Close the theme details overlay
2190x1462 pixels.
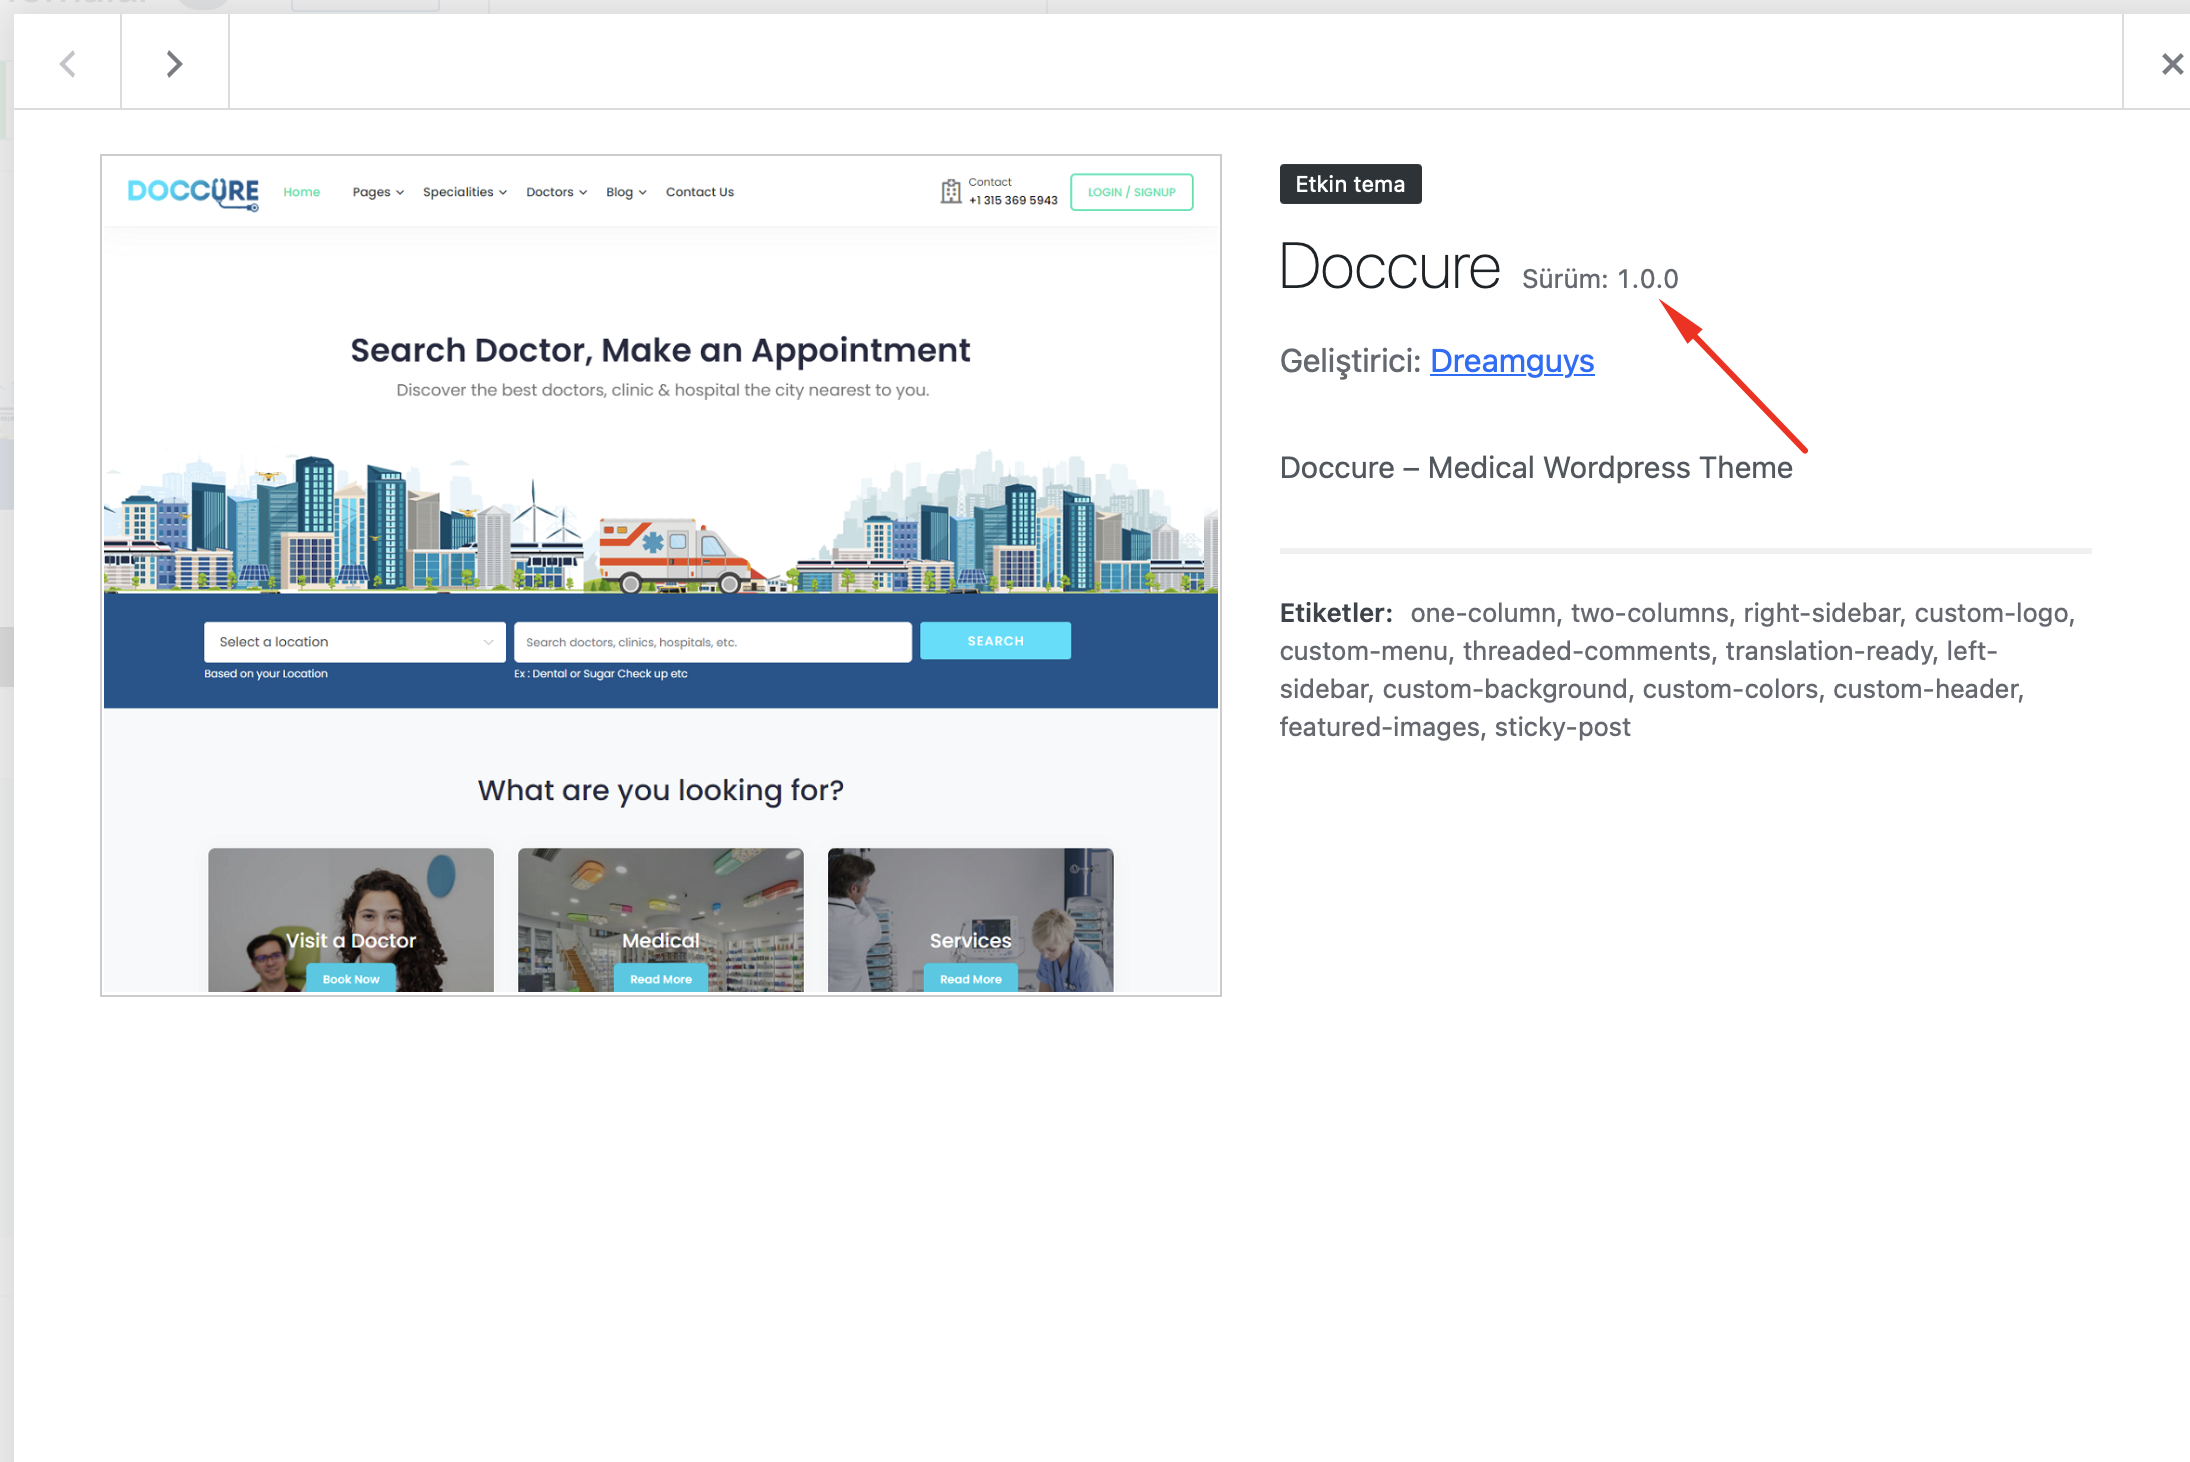pos(2171,64)
